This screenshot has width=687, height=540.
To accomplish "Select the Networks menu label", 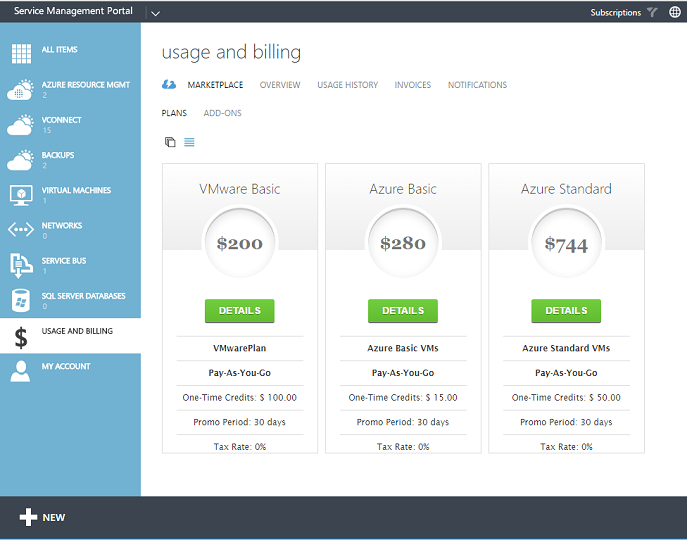I will pyautogui.click(x=62, y=225).
